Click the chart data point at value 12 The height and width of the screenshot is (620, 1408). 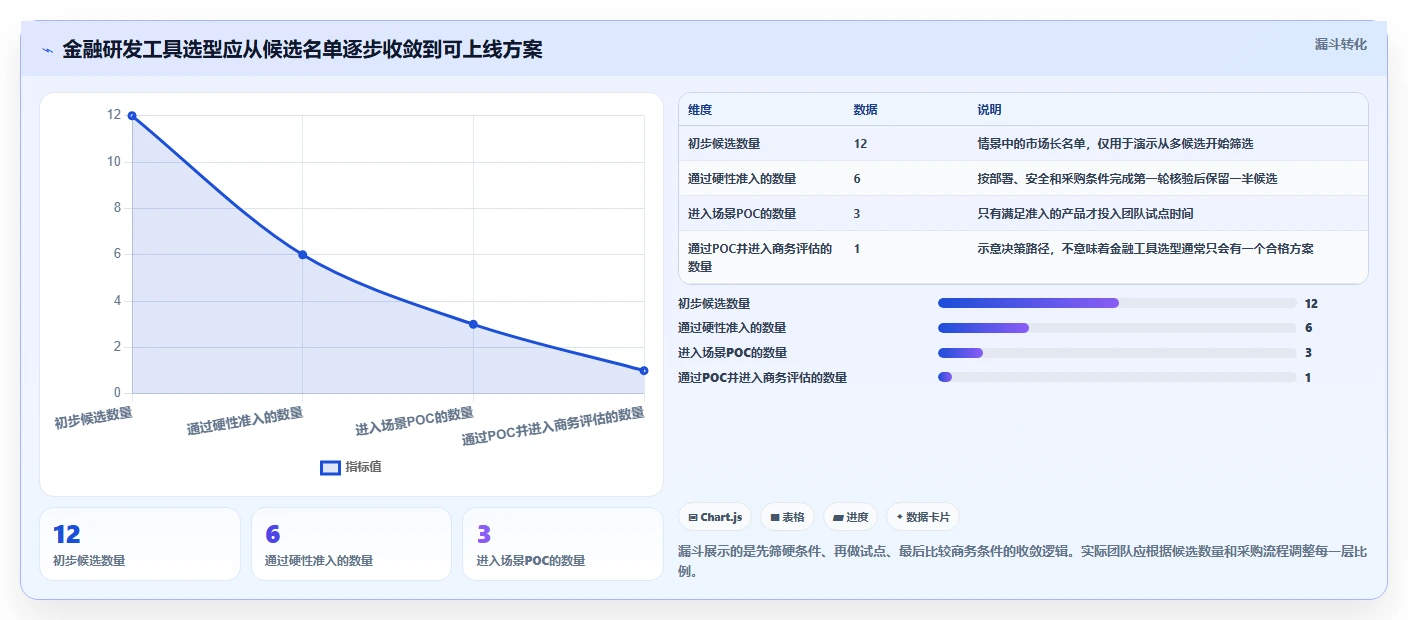tap(132, 116)
